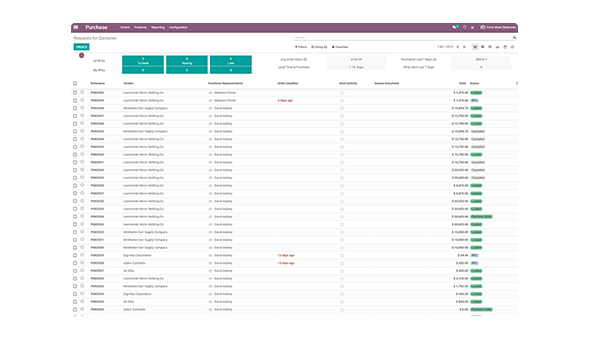Image resolution: width=590 pixels, height=360 pixels.
Task: Open the apps grid menu icon
Action: pyautogui.click(x=76, y=27)
